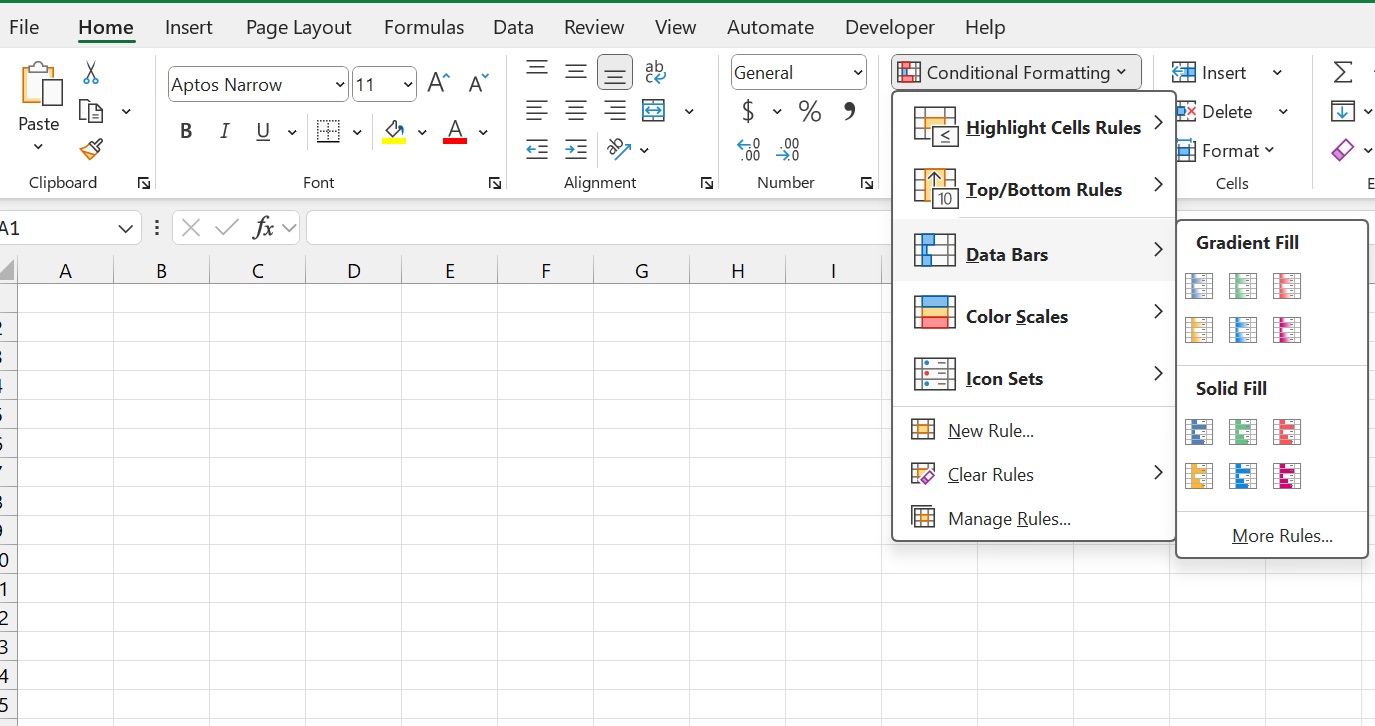Click the Cut scissors icon

point(91,73)
